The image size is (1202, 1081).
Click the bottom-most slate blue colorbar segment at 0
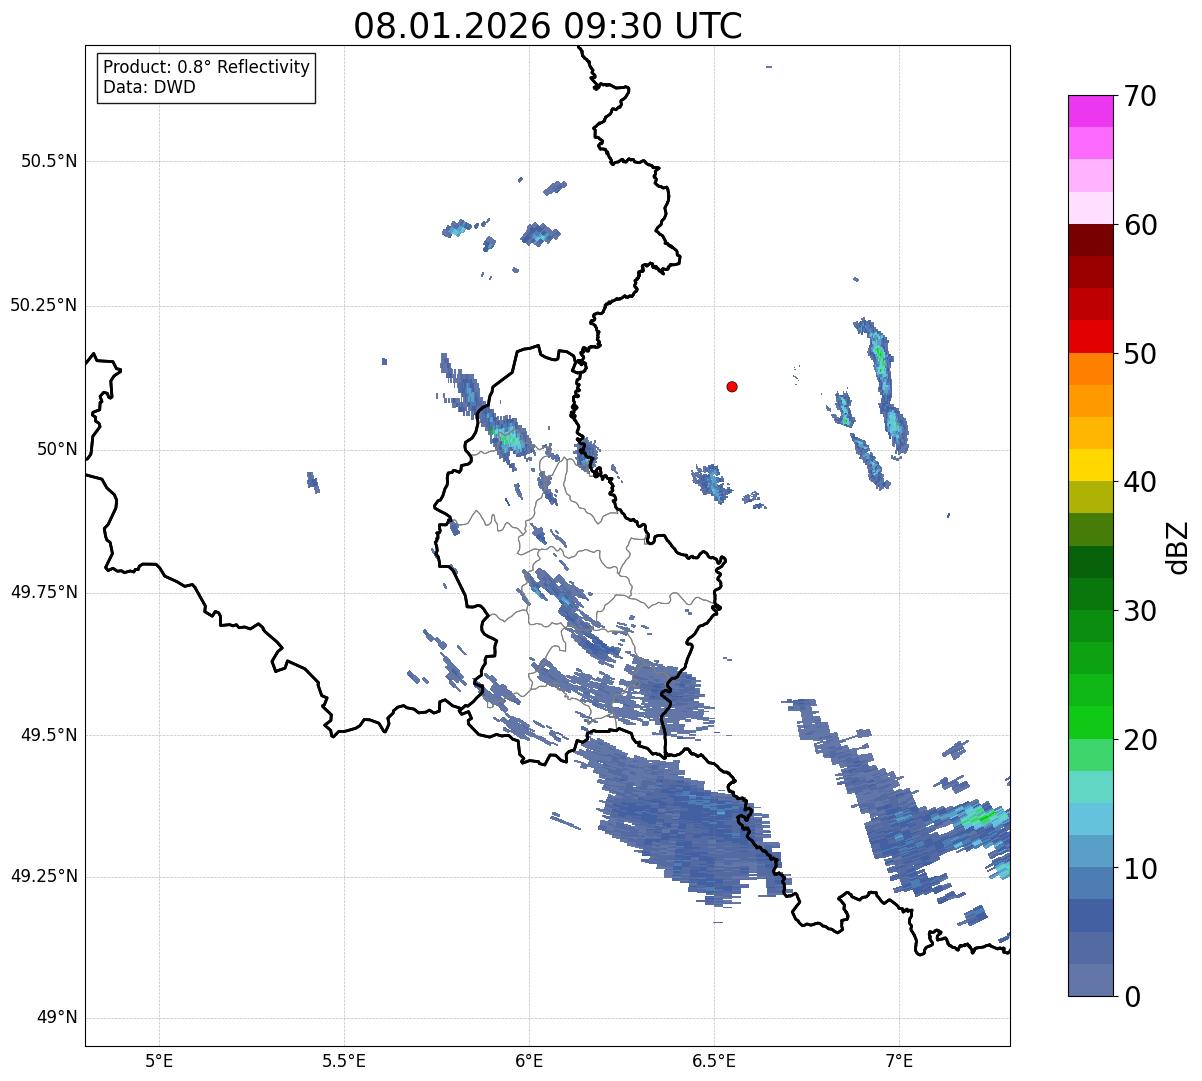pyautogui.click(x=1090, y=980)
